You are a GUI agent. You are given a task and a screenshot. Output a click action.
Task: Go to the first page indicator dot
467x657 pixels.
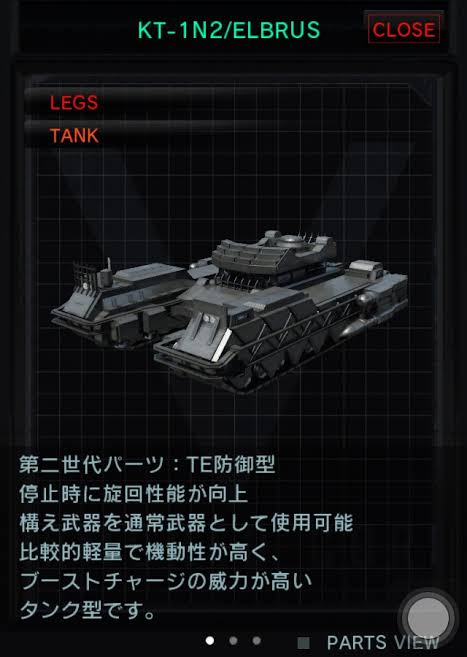coord(210,641)
